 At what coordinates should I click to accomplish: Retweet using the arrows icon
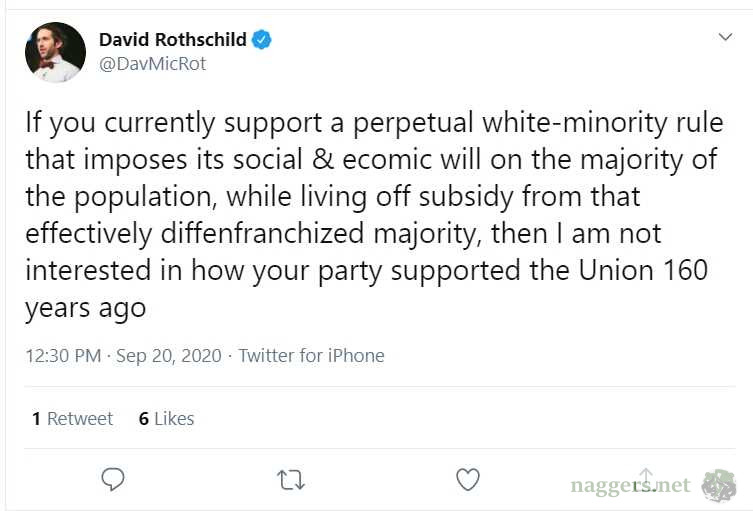pyautogui.click(x=290, y=480)
